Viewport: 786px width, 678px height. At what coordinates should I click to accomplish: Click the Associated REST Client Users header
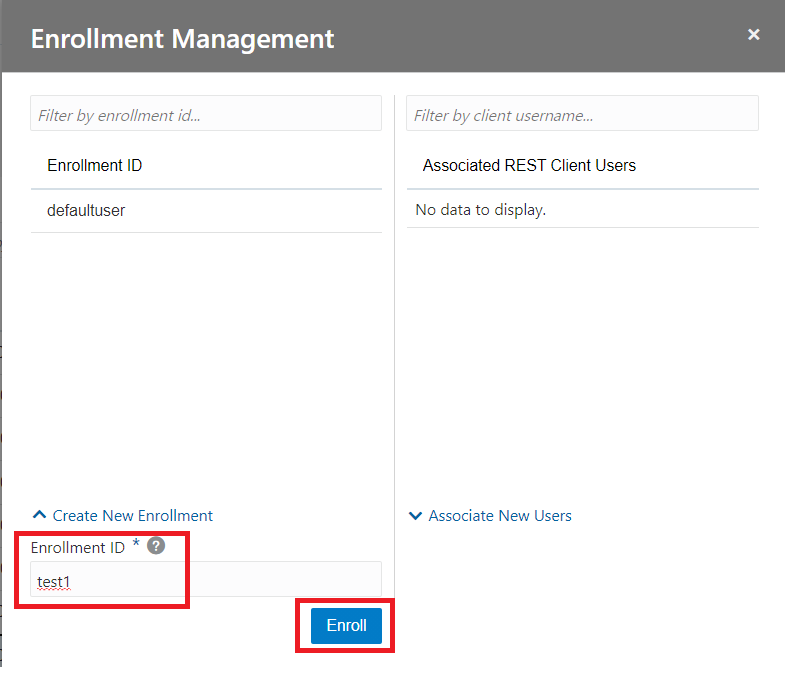529,166
